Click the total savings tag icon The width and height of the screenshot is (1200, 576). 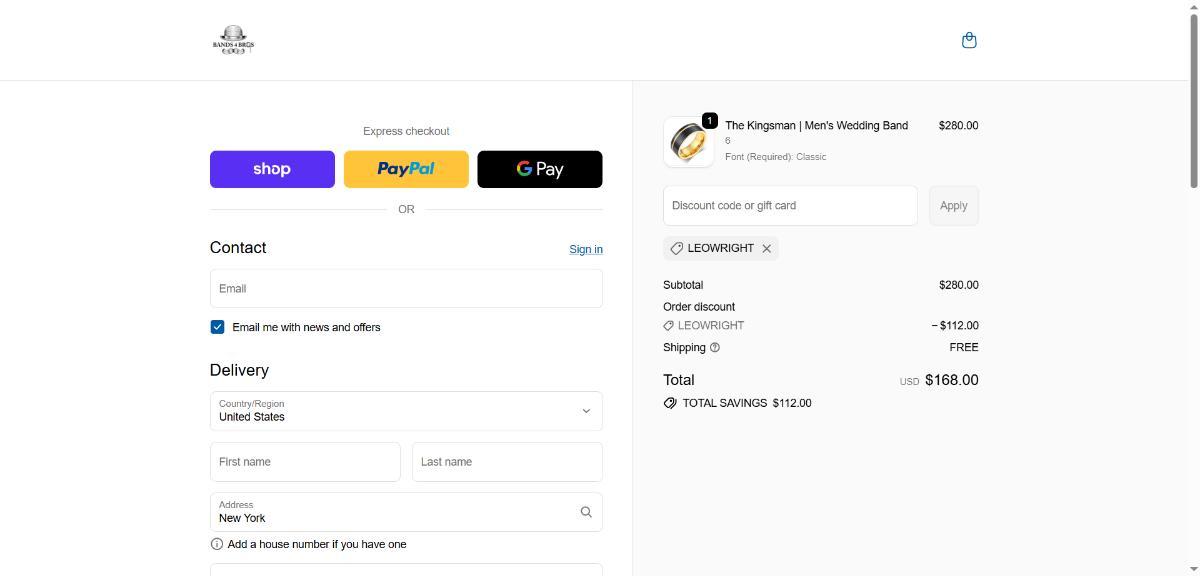pos(670,403)
